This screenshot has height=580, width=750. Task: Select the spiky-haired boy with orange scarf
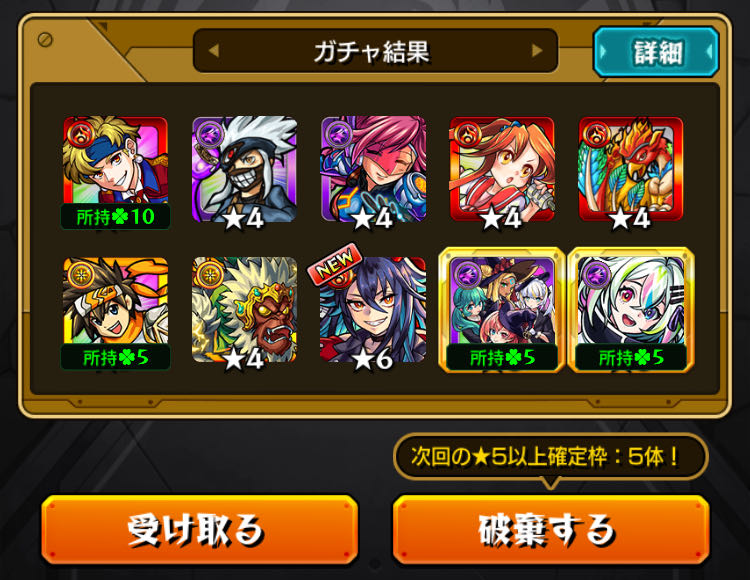[116, 313]
